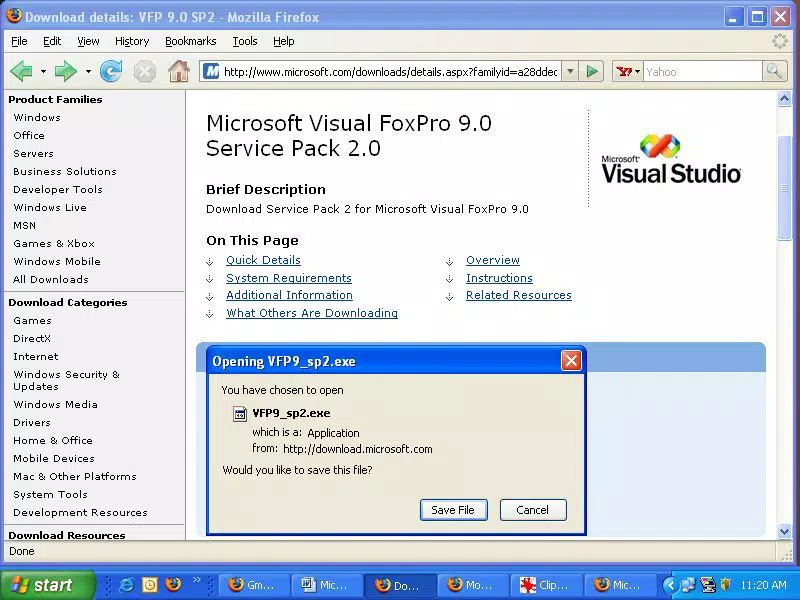Select Windows Security & Updates category
The width and height of the screenshot is (800, 600).
coord(66,381)
